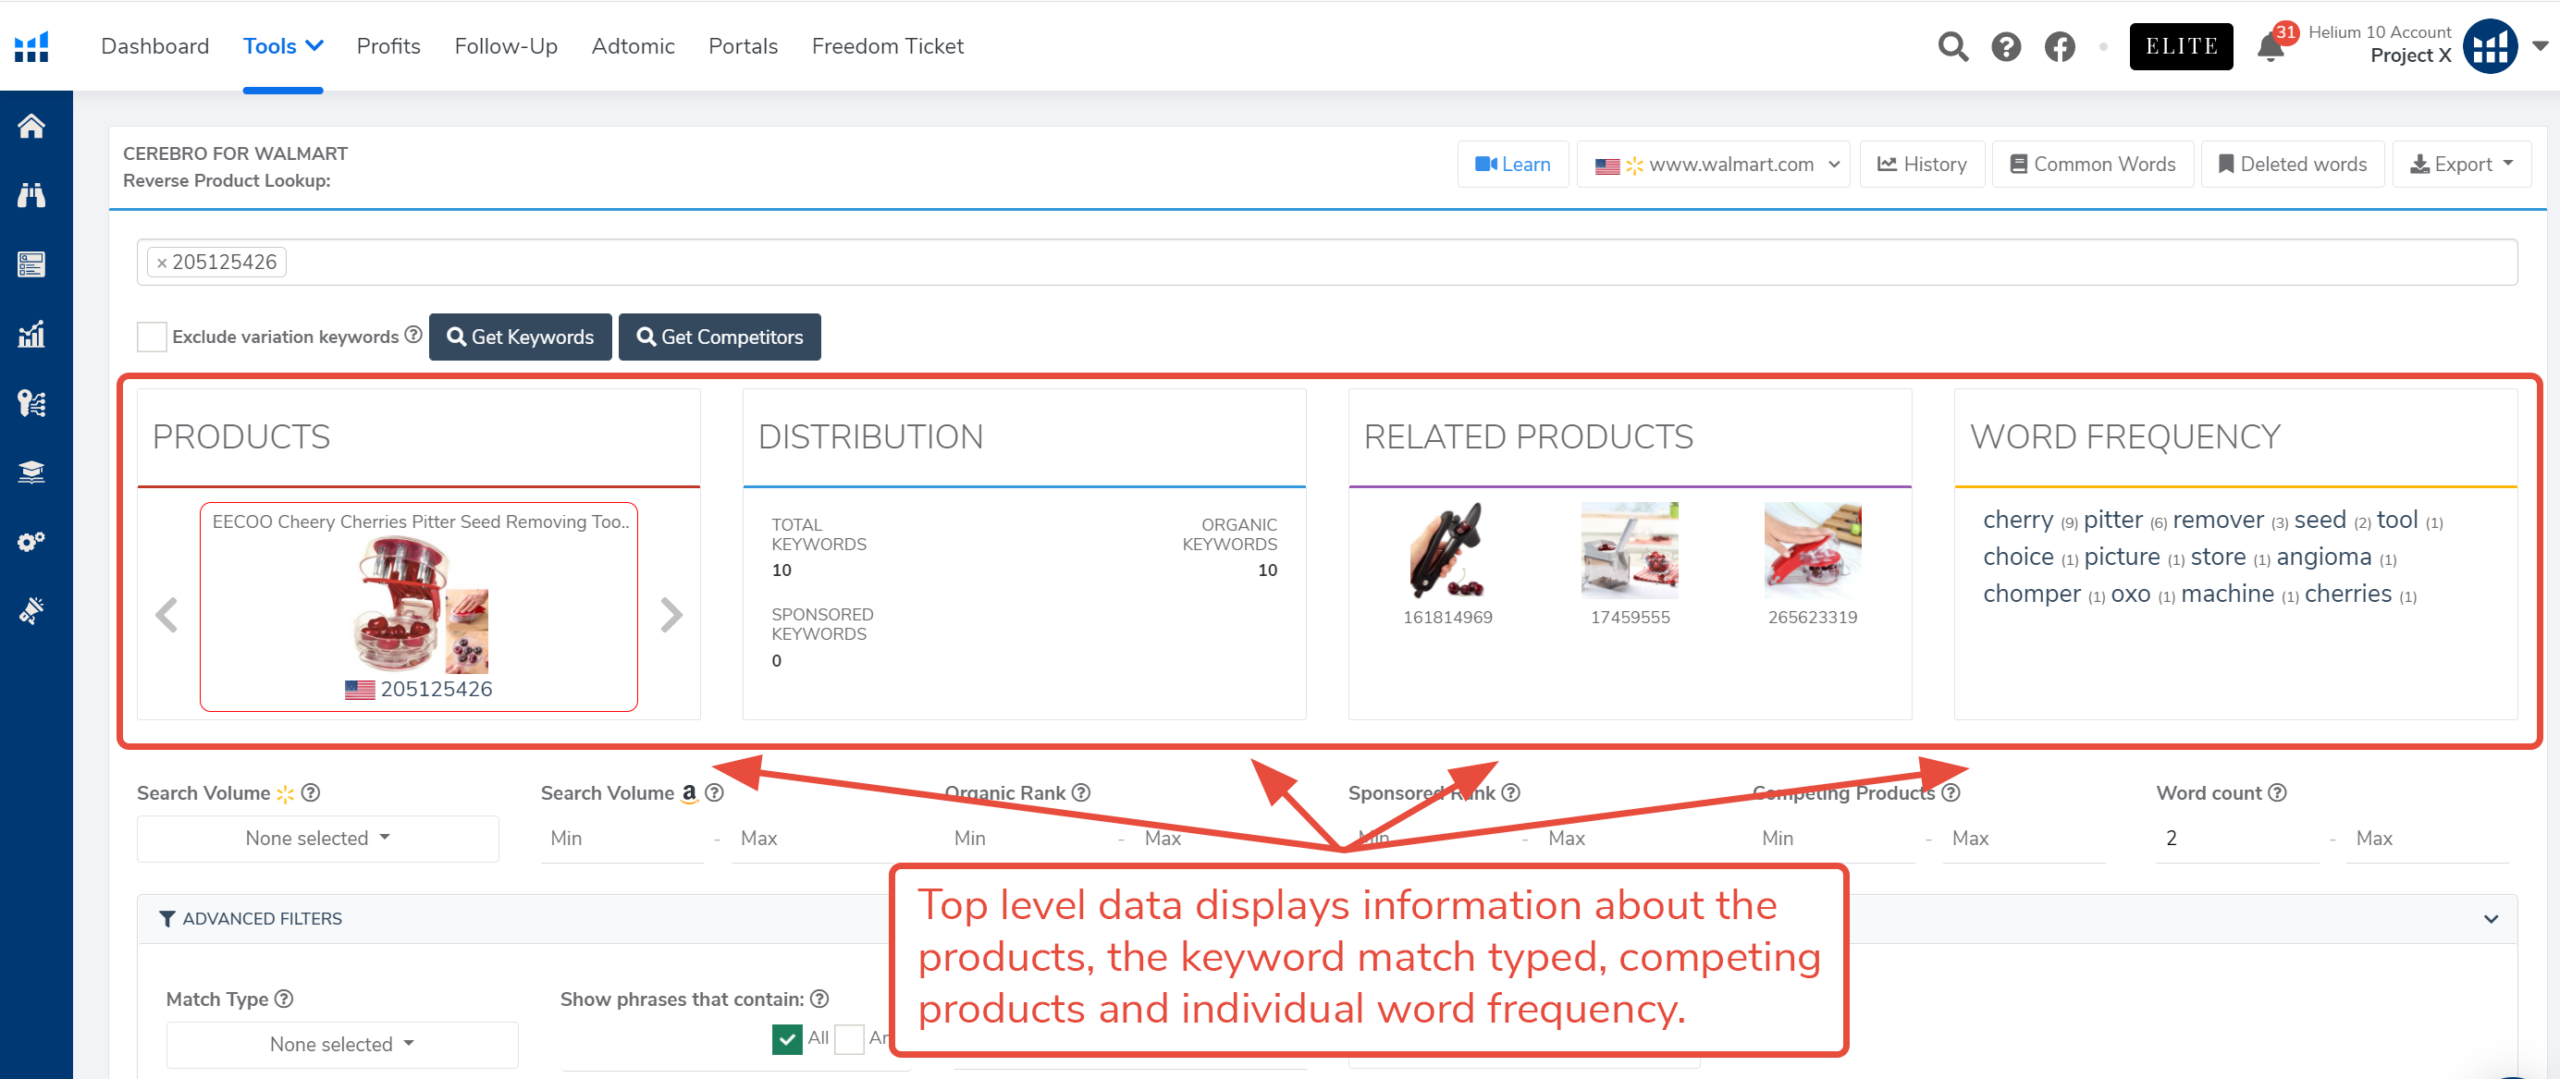This screenshot has width=2560, height=1079.
Task: Uncheck the All phrases checkbox
Action: coord(787,1039)
